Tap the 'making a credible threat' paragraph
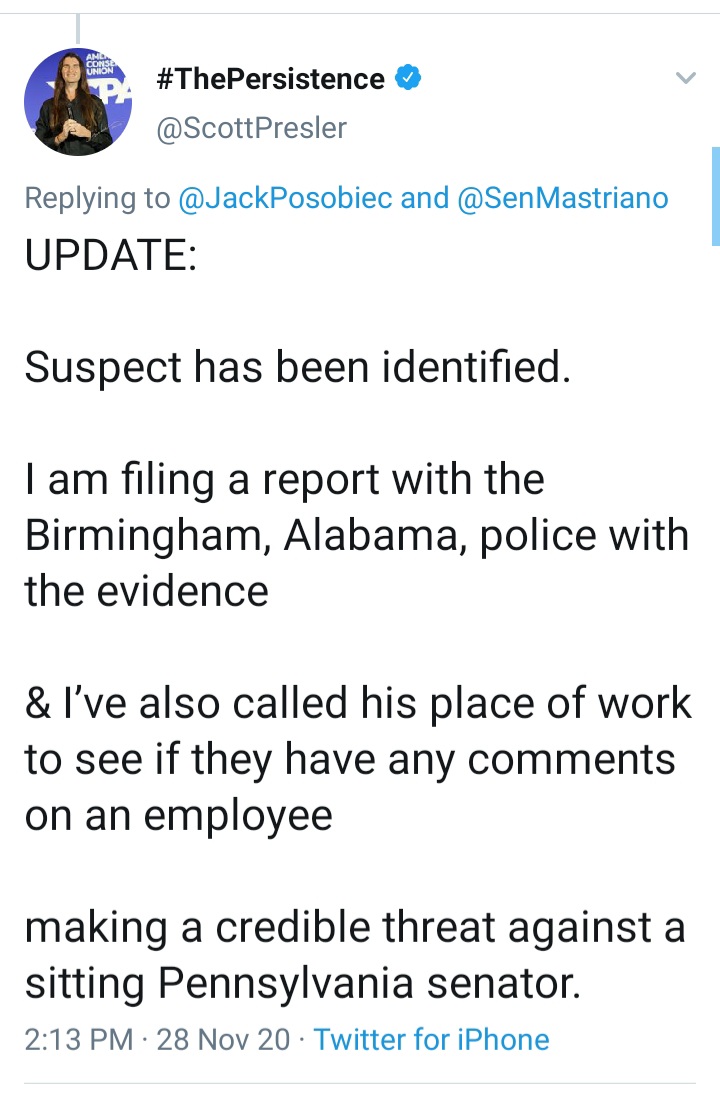Viewport: 720px width, 1104px height. tap(355, 955)
